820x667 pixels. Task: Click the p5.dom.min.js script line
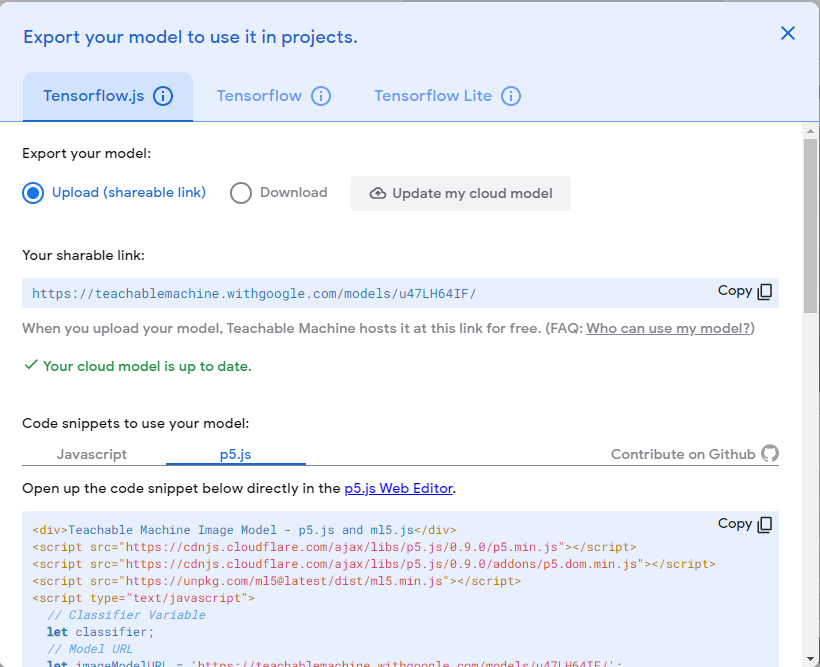[374, 564]
